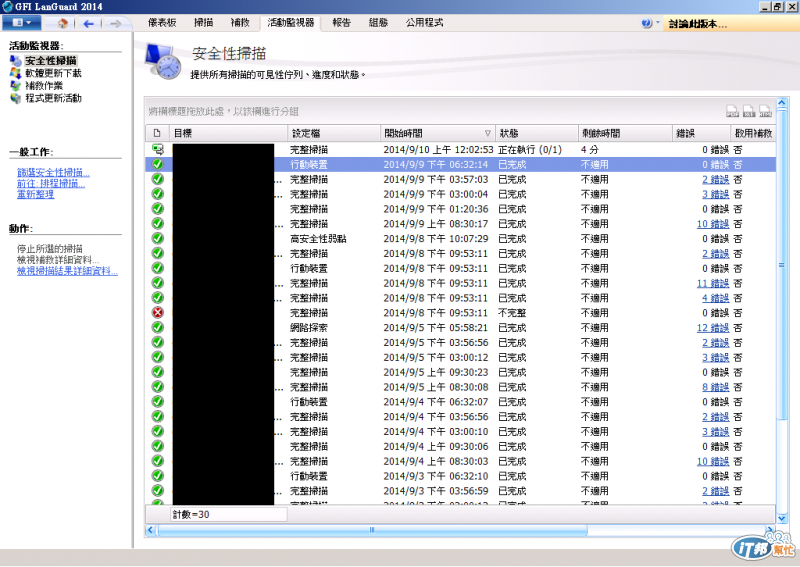Select the 2014/9/5 下午 05:58:21 time cell

436,328
